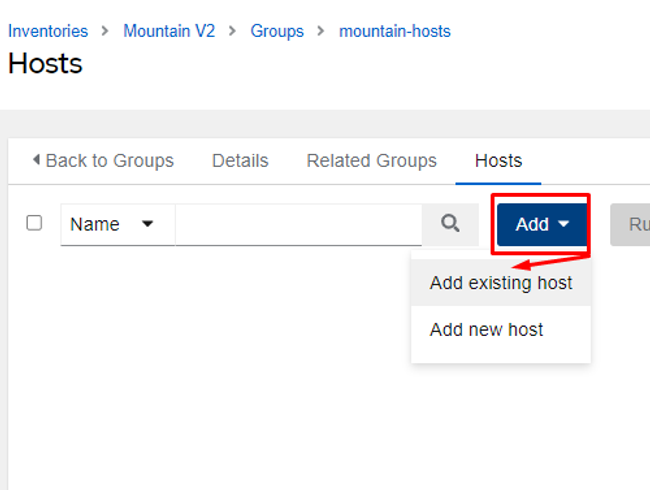Open the Mountain V2 breadcrumb link
Image resolution: width=650 pixels, height=490 pixels.
169,31
